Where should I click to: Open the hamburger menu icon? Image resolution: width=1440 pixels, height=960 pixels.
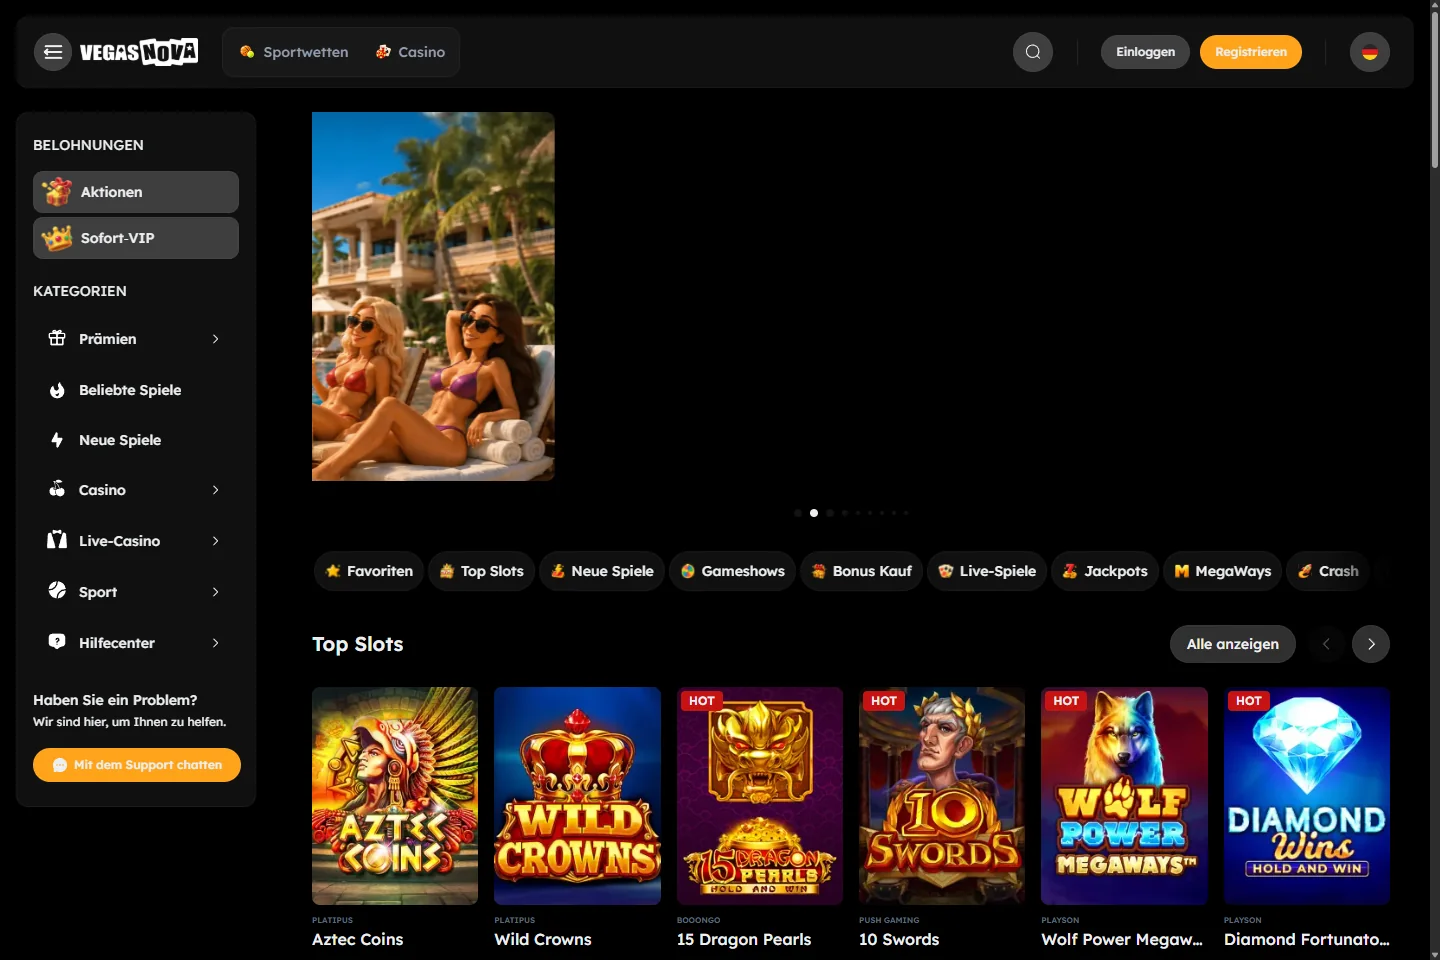pyautogui.click(x=53, y=52)
